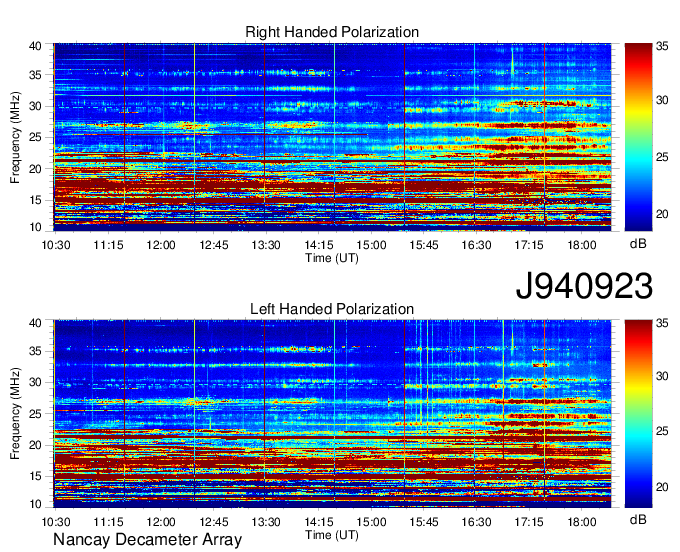Click 15:45 time tick on Right Handed plot
The image size is (680, 552).
click(x=424, y=245)
